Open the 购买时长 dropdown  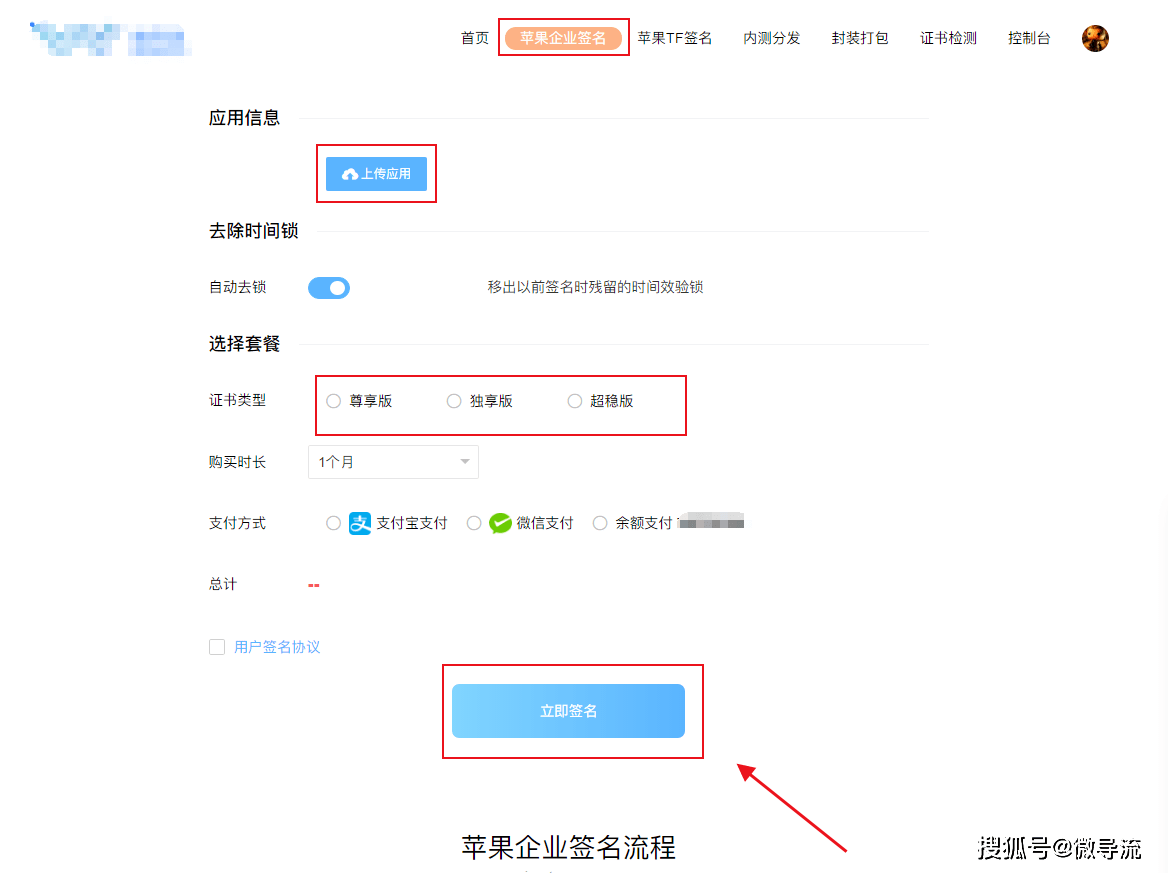pyautogui.click(x=393, y=462)
